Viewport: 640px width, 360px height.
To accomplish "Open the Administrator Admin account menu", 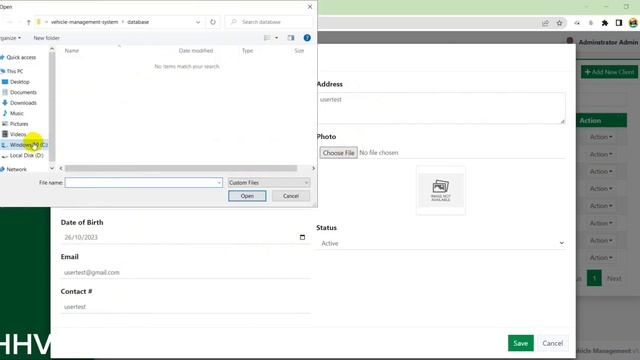I will point(603,42).
